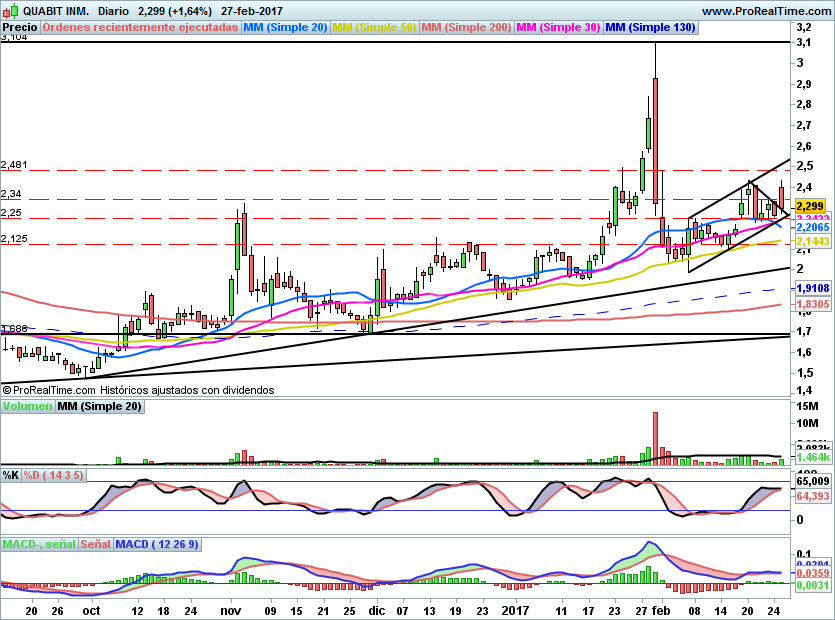Viewport: 835px width, 620px height.
Task: Click the %K stochastic label
Action: tap(11, 475)
